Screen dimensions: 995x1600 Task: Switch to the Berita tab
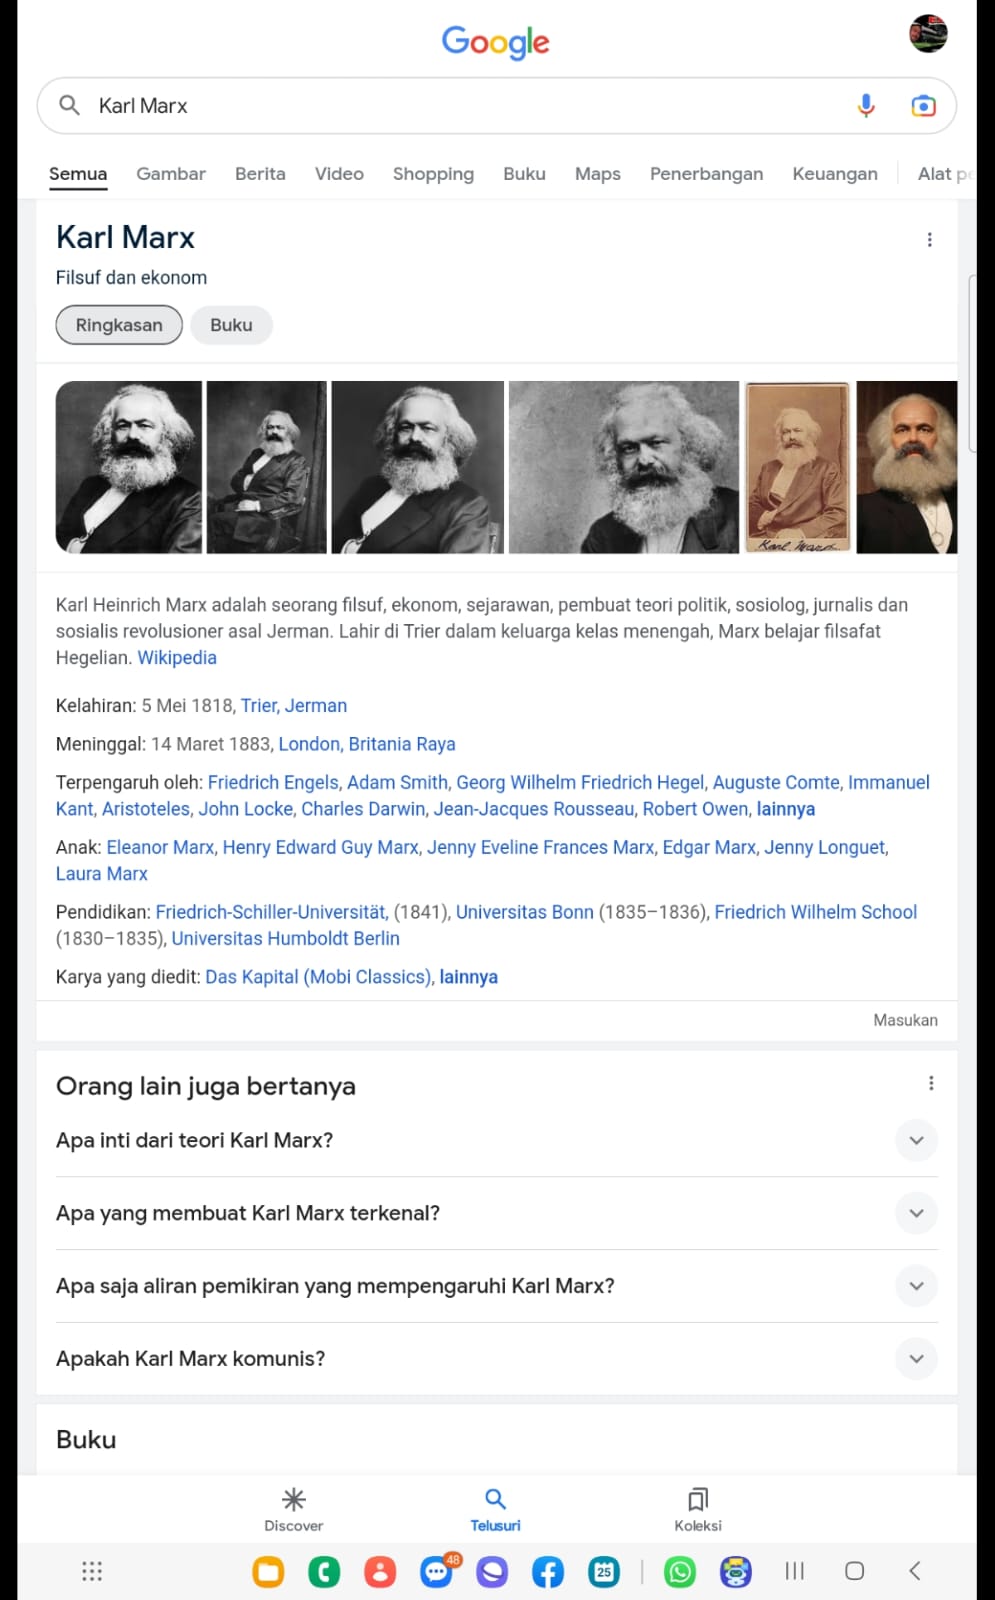tap(260, 174)
